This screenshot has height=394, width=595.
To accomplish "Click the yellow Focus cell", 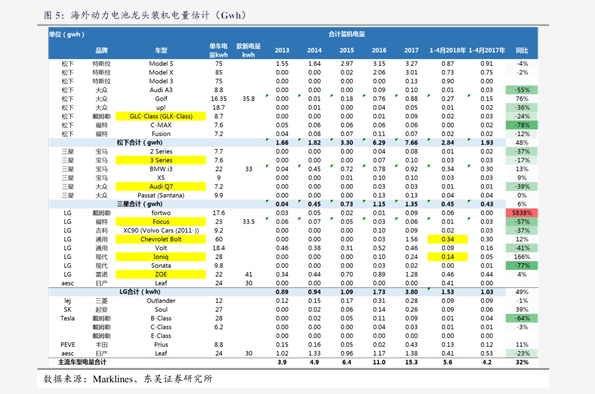I will [161, 221].
